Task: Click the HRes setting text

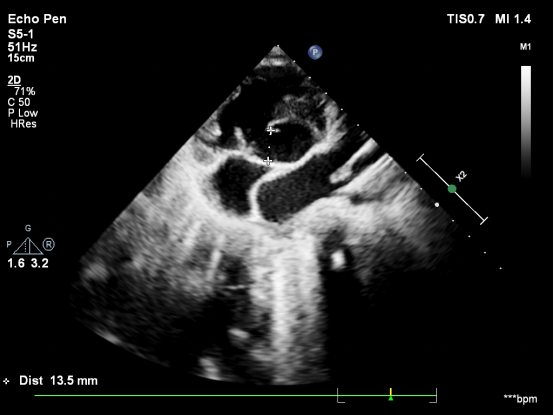Action: click(23, 124)
